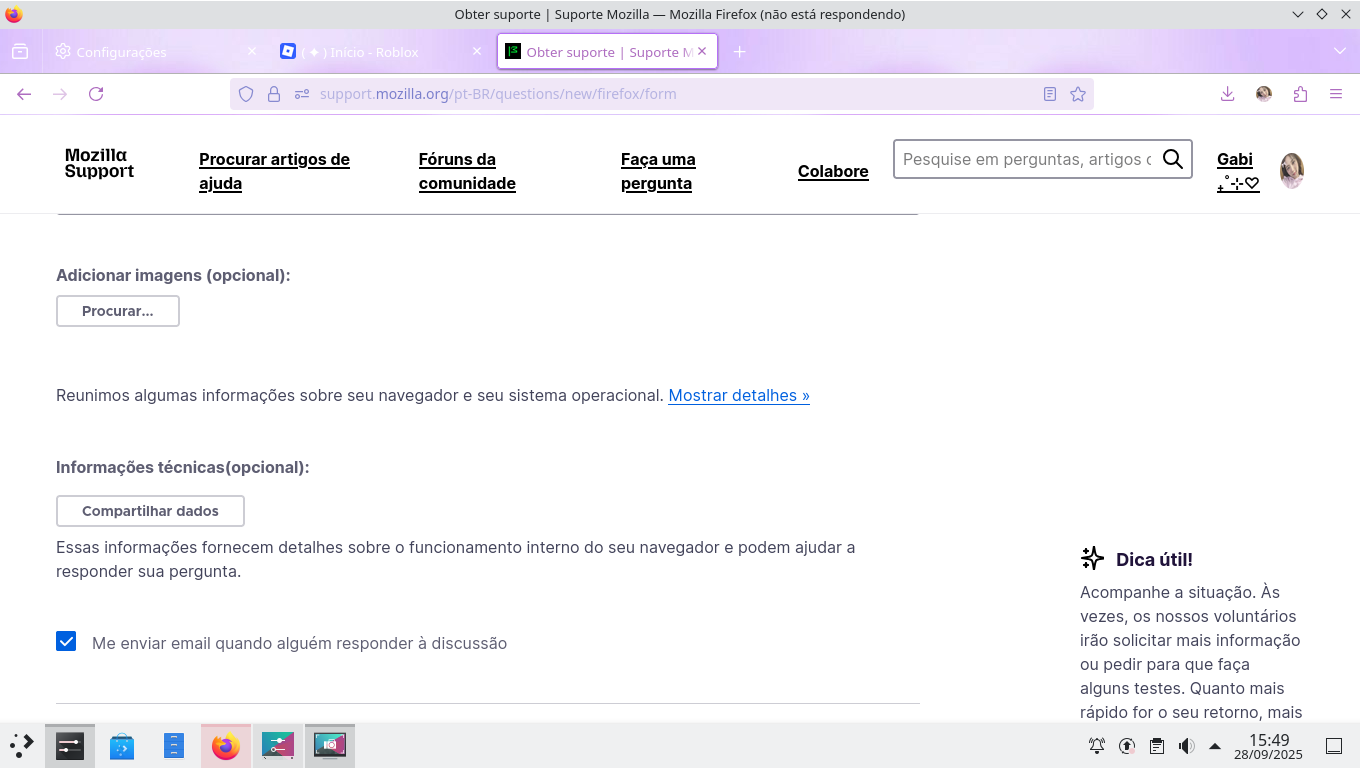Click the Colabore navigation item
The height and width of the screenshot is (768, 1360).
[x=833, y=171]
